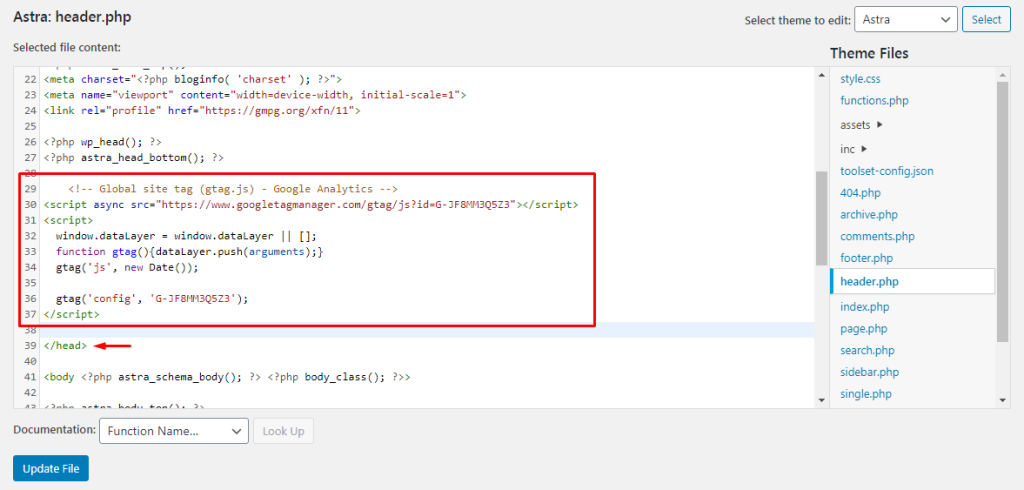Image resolution: width=1024 pixels, height=490 pixels.
Task: Click the closing head tag on line 39
Action: click(x=65, y=346)
